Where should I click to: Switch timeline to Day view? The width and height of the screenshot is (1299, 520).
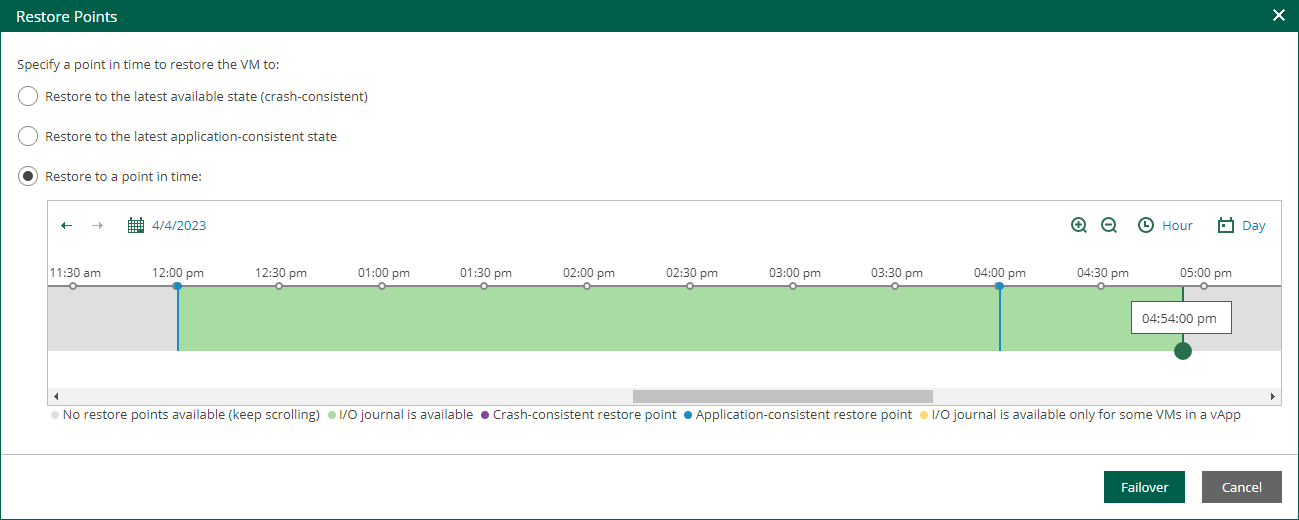1254,225
